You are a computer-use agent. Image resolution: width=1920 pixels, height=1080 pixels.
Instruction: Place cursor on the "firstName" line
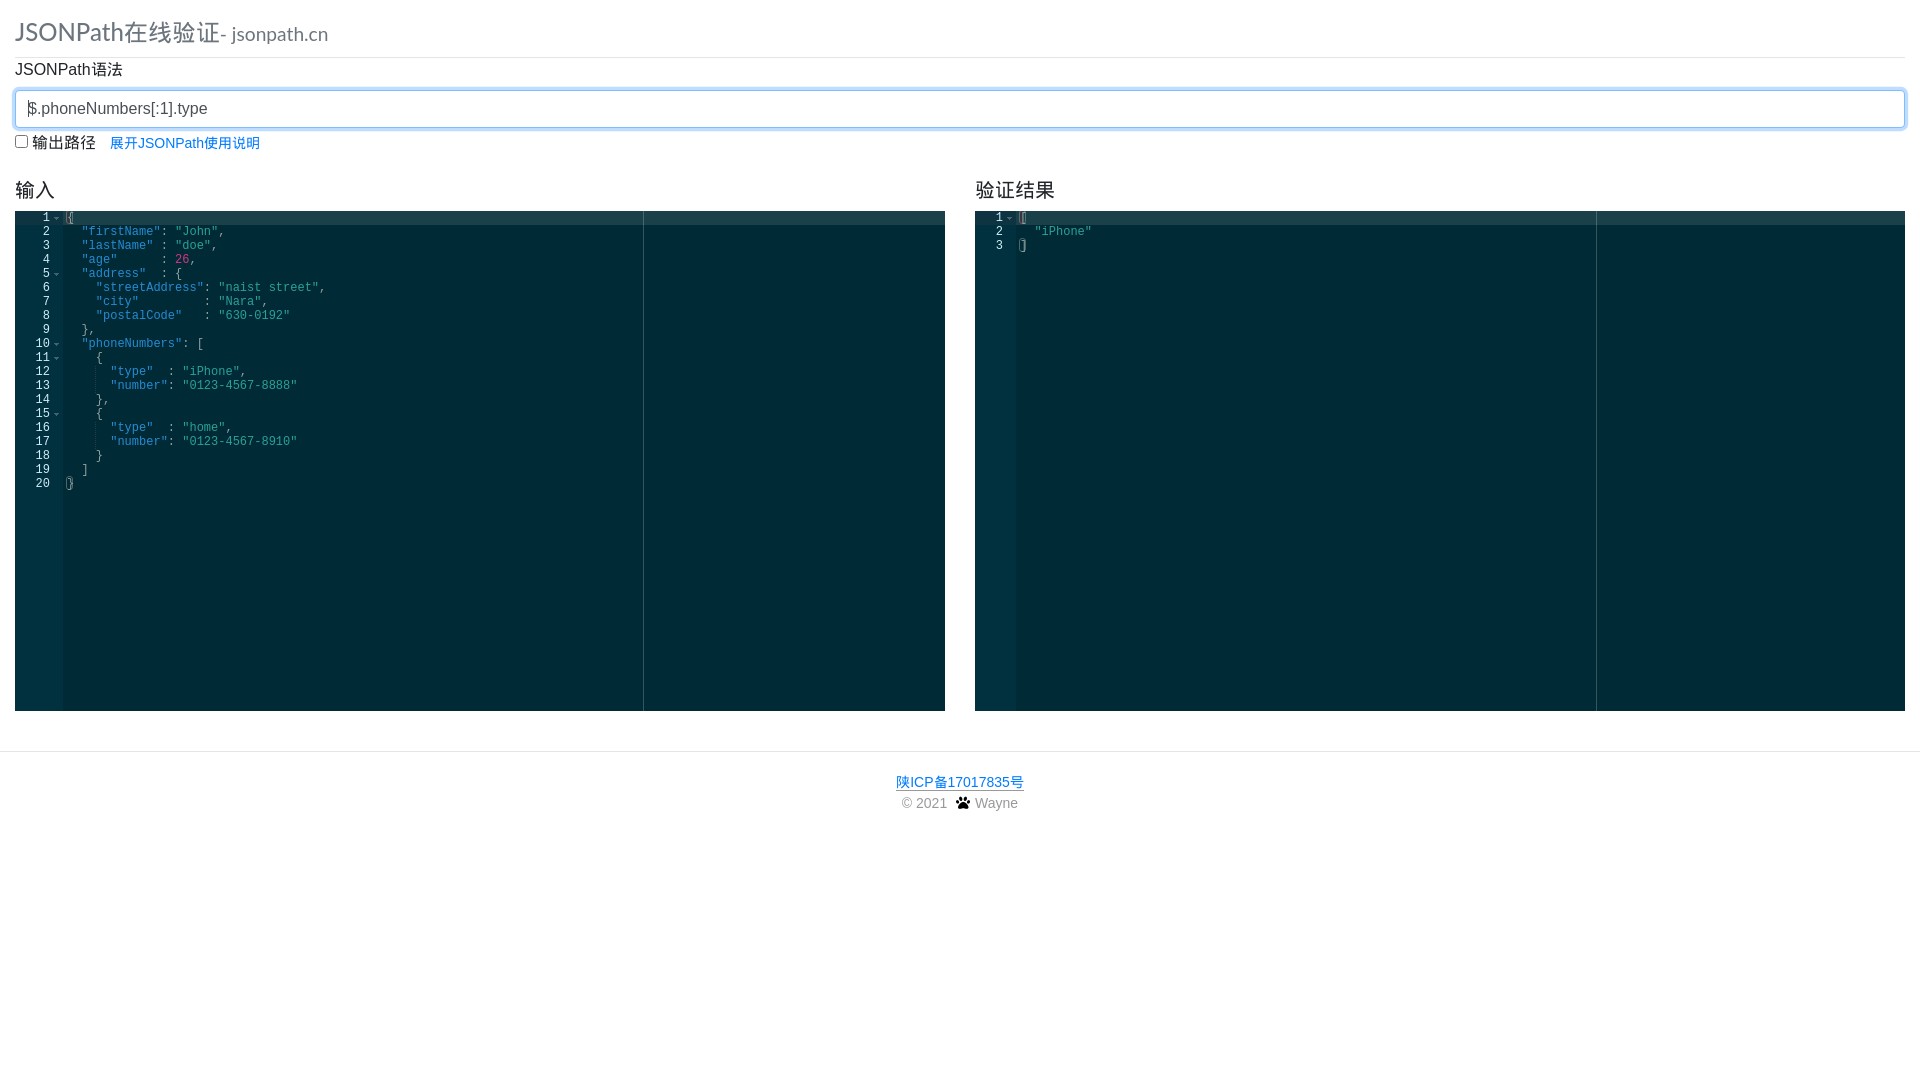click(120, 232)
